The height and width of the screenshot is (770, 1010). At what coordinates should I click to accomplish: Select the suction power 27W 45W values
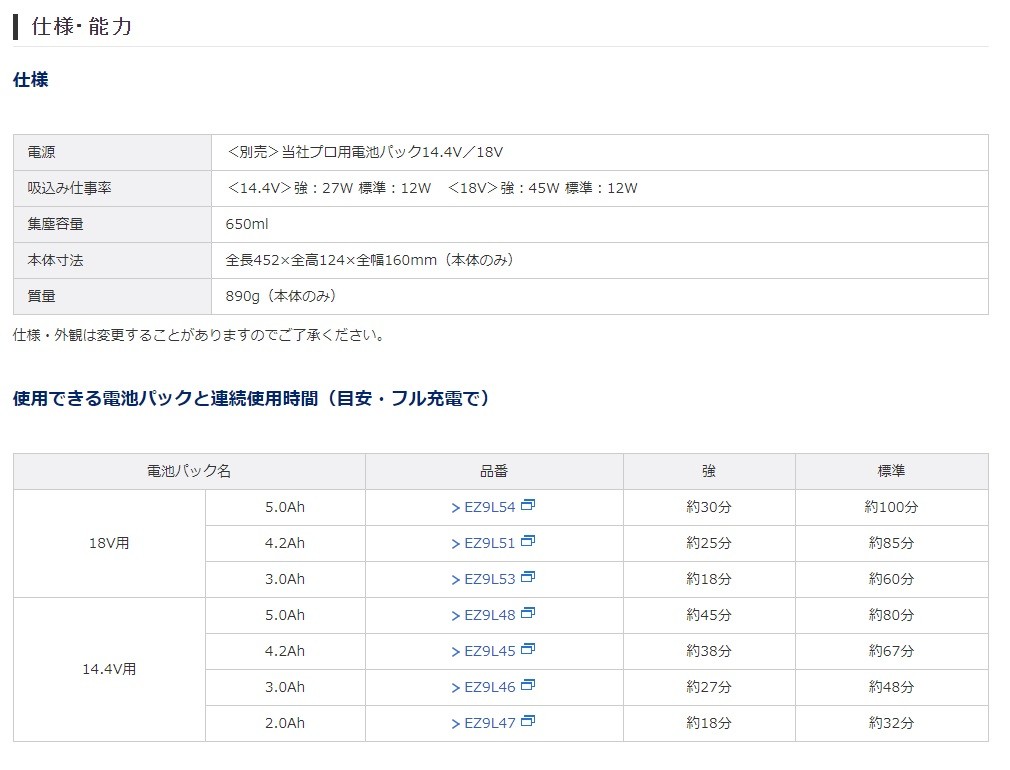click(x=432, y=188)
